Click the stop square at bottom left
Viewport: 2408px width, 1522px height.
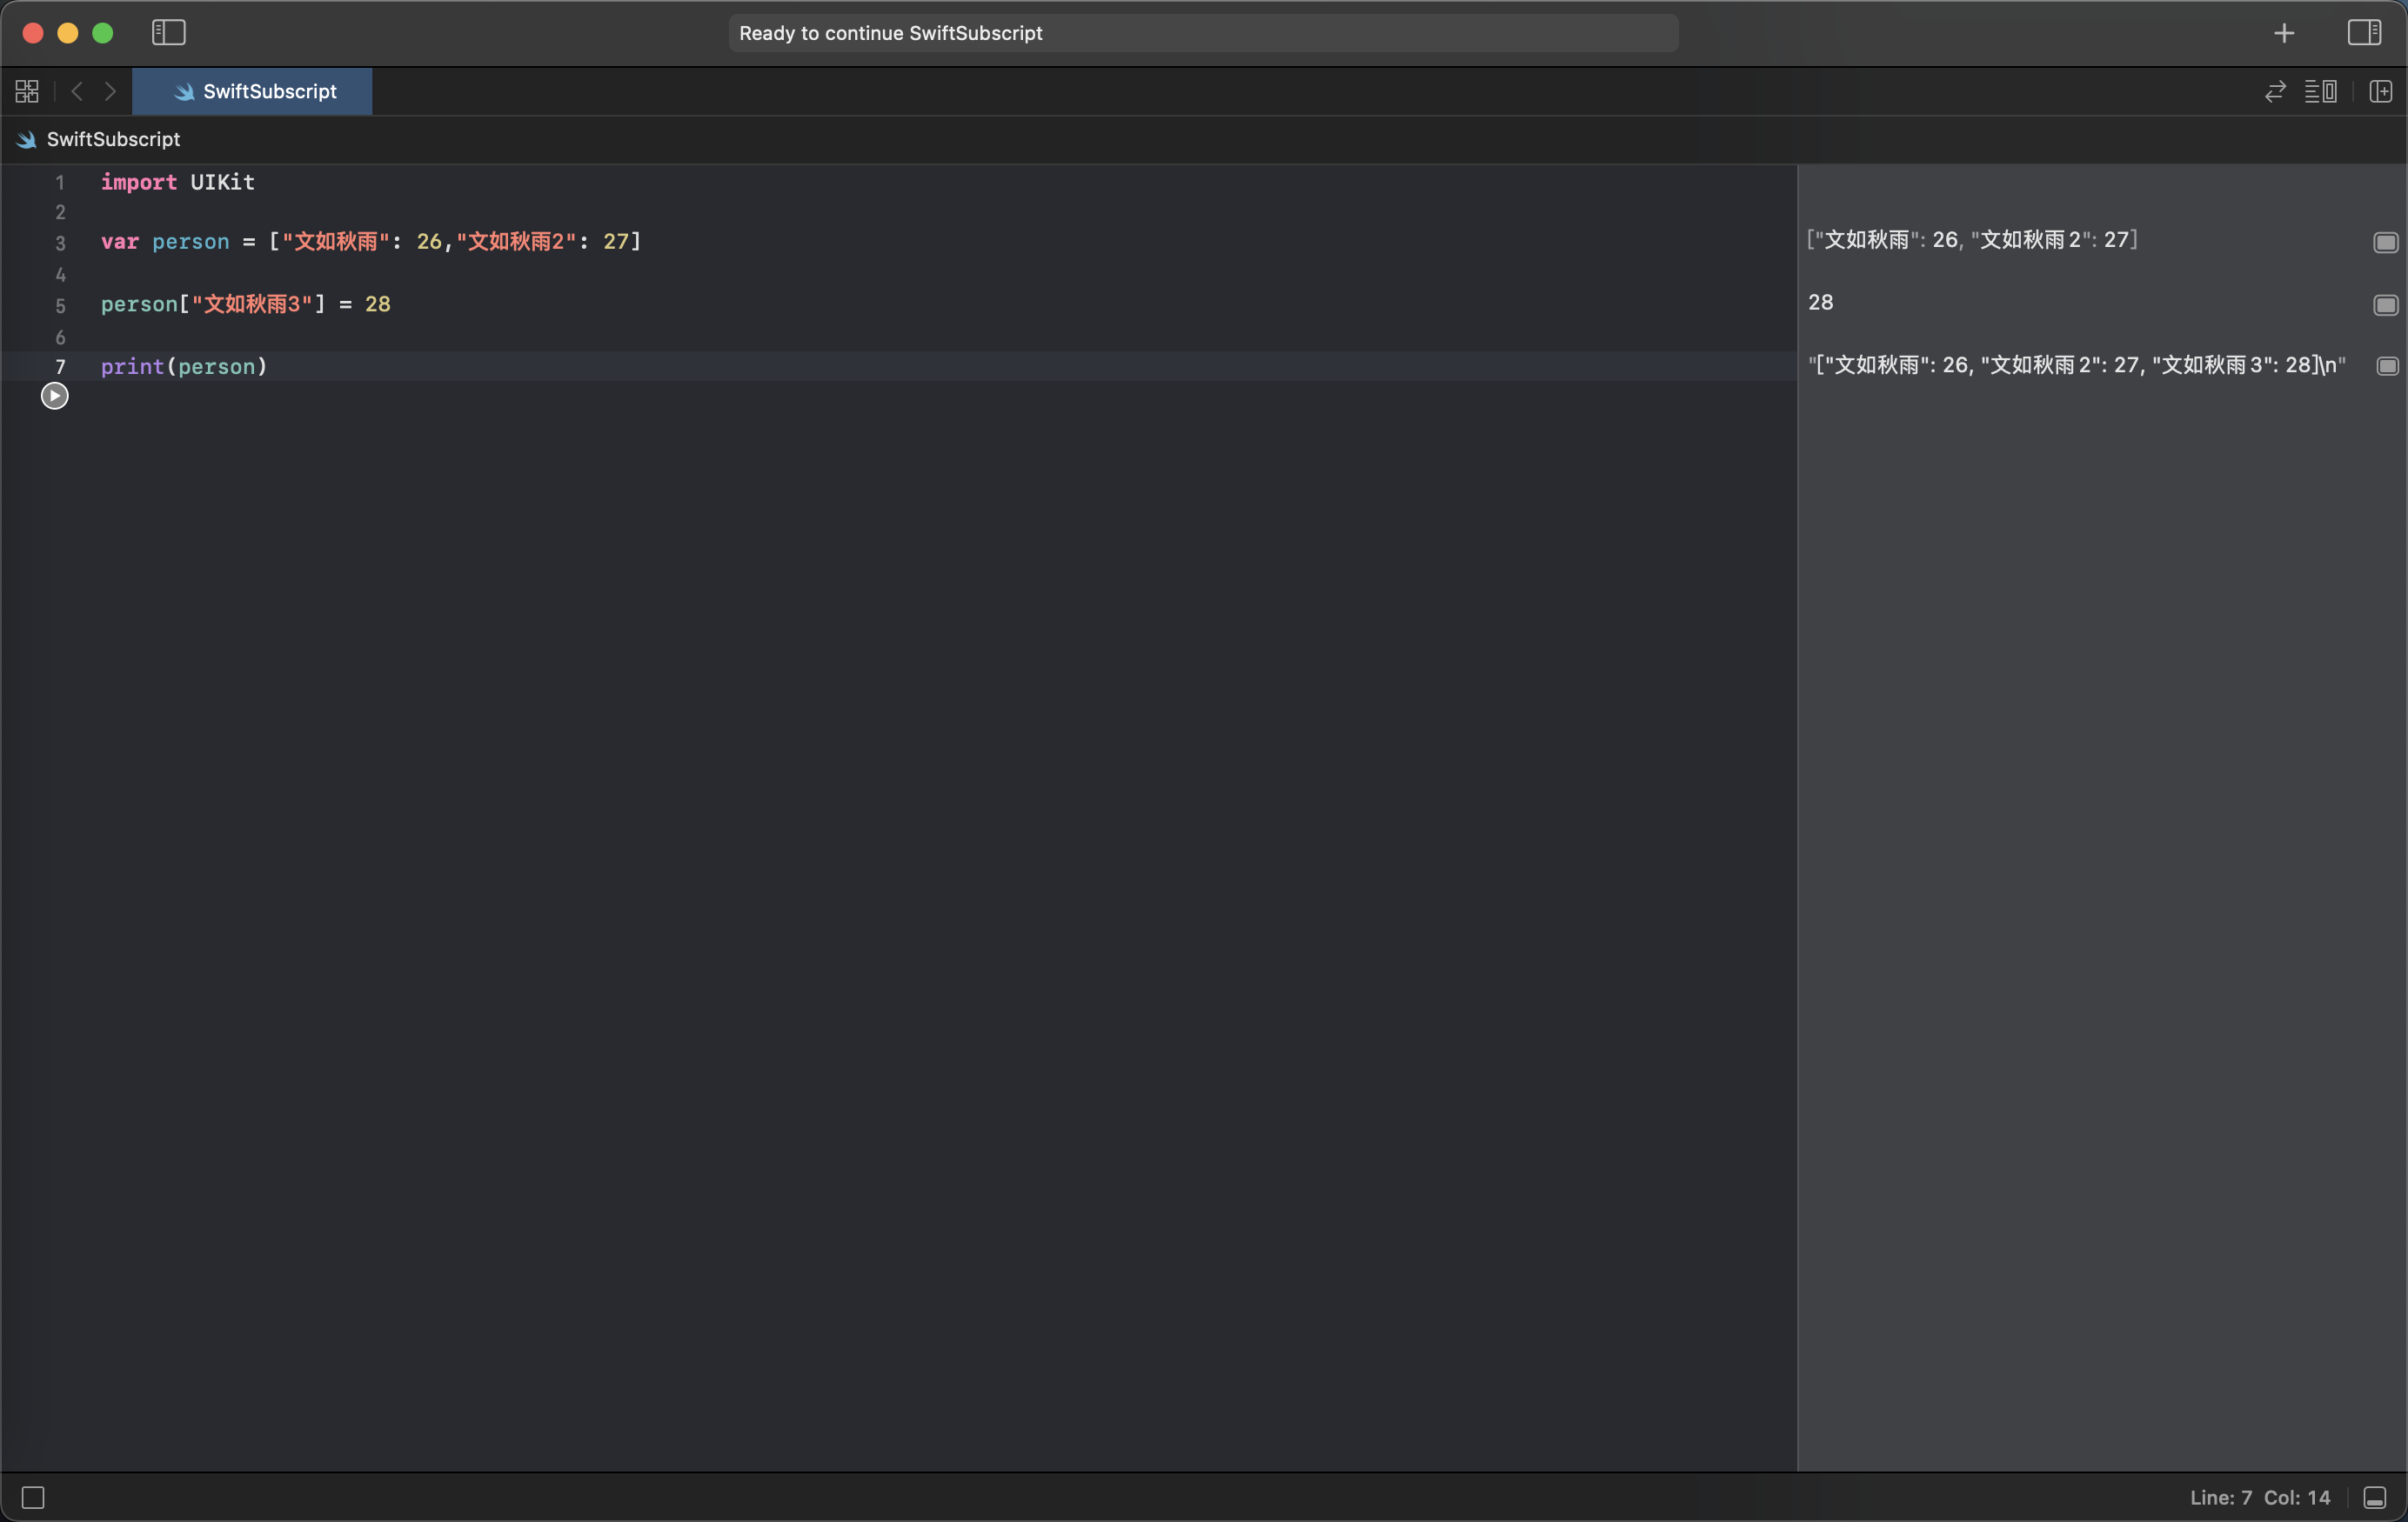coord(33,1497)
